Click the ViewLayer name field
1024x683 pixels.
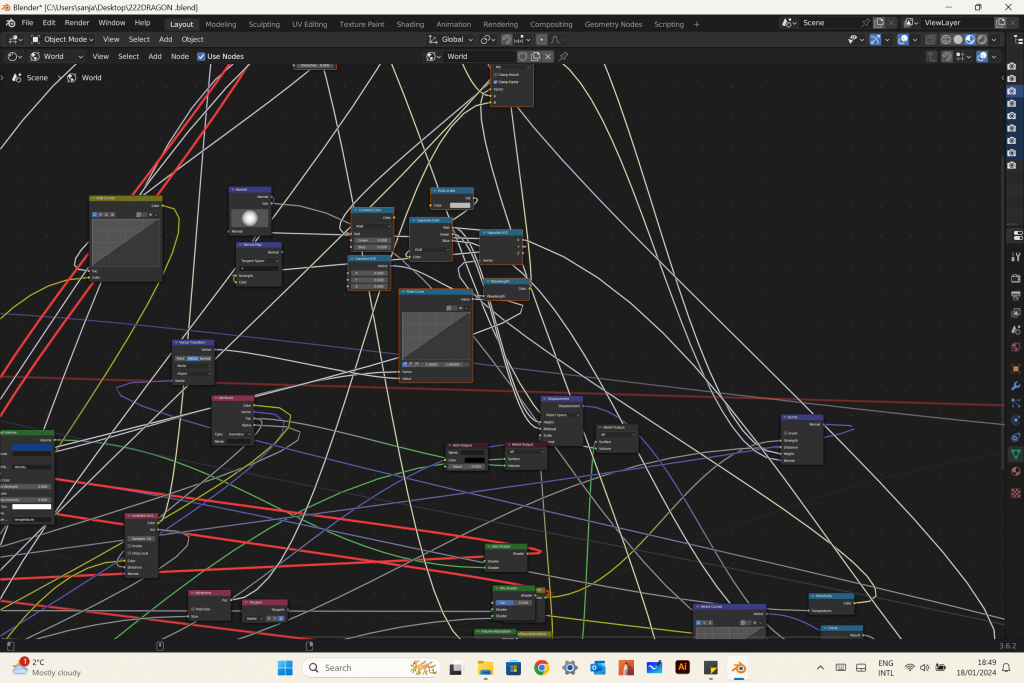click(956, 23)
